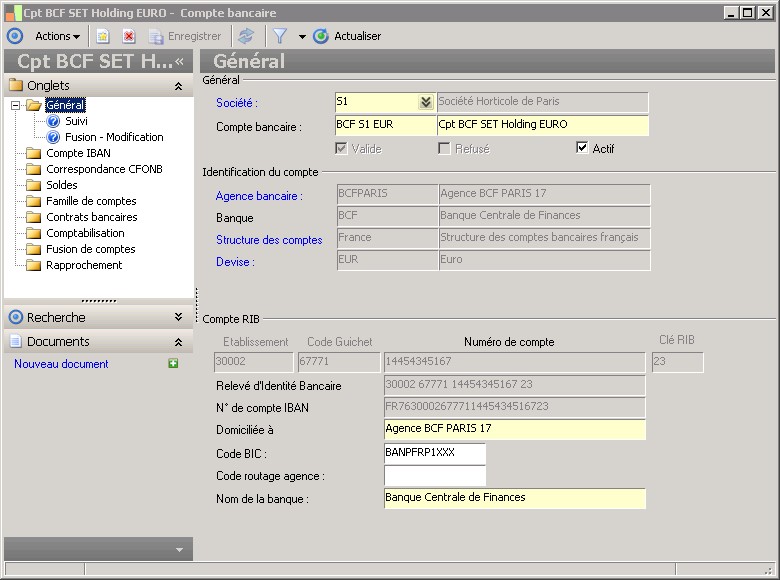Toggle the Refusé checkbox
The height and width of the screenshot is (580, 780).
pyautogui.click(x=445, y=149)
